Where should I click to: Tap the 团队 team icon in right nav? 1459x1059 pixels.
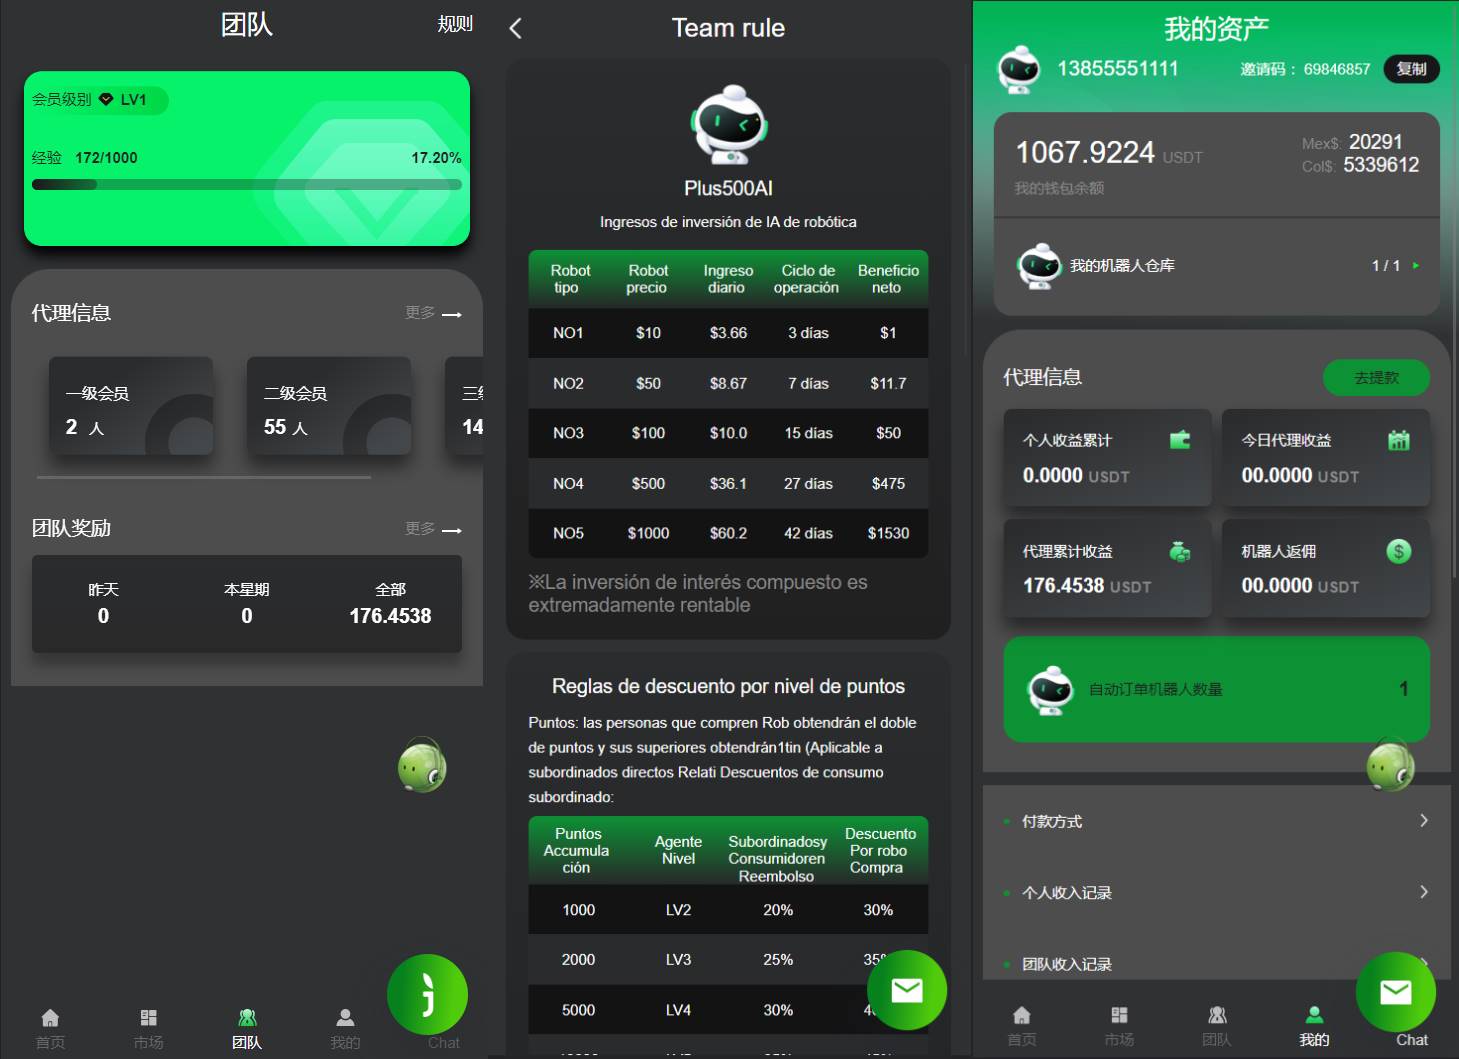pyautogui.click(x=1217, y=1016)
